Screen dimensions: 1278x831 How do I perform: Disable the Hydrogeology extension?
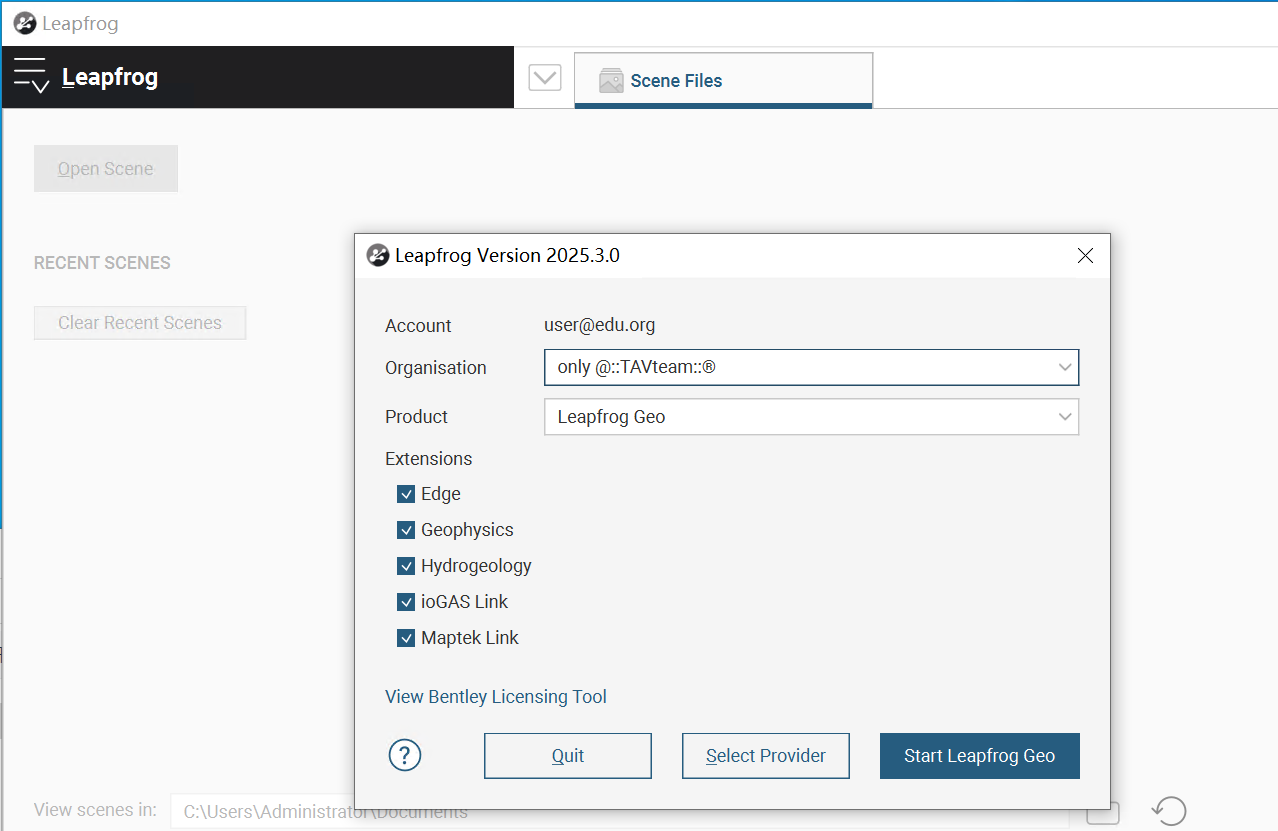[x=406, y=566]
